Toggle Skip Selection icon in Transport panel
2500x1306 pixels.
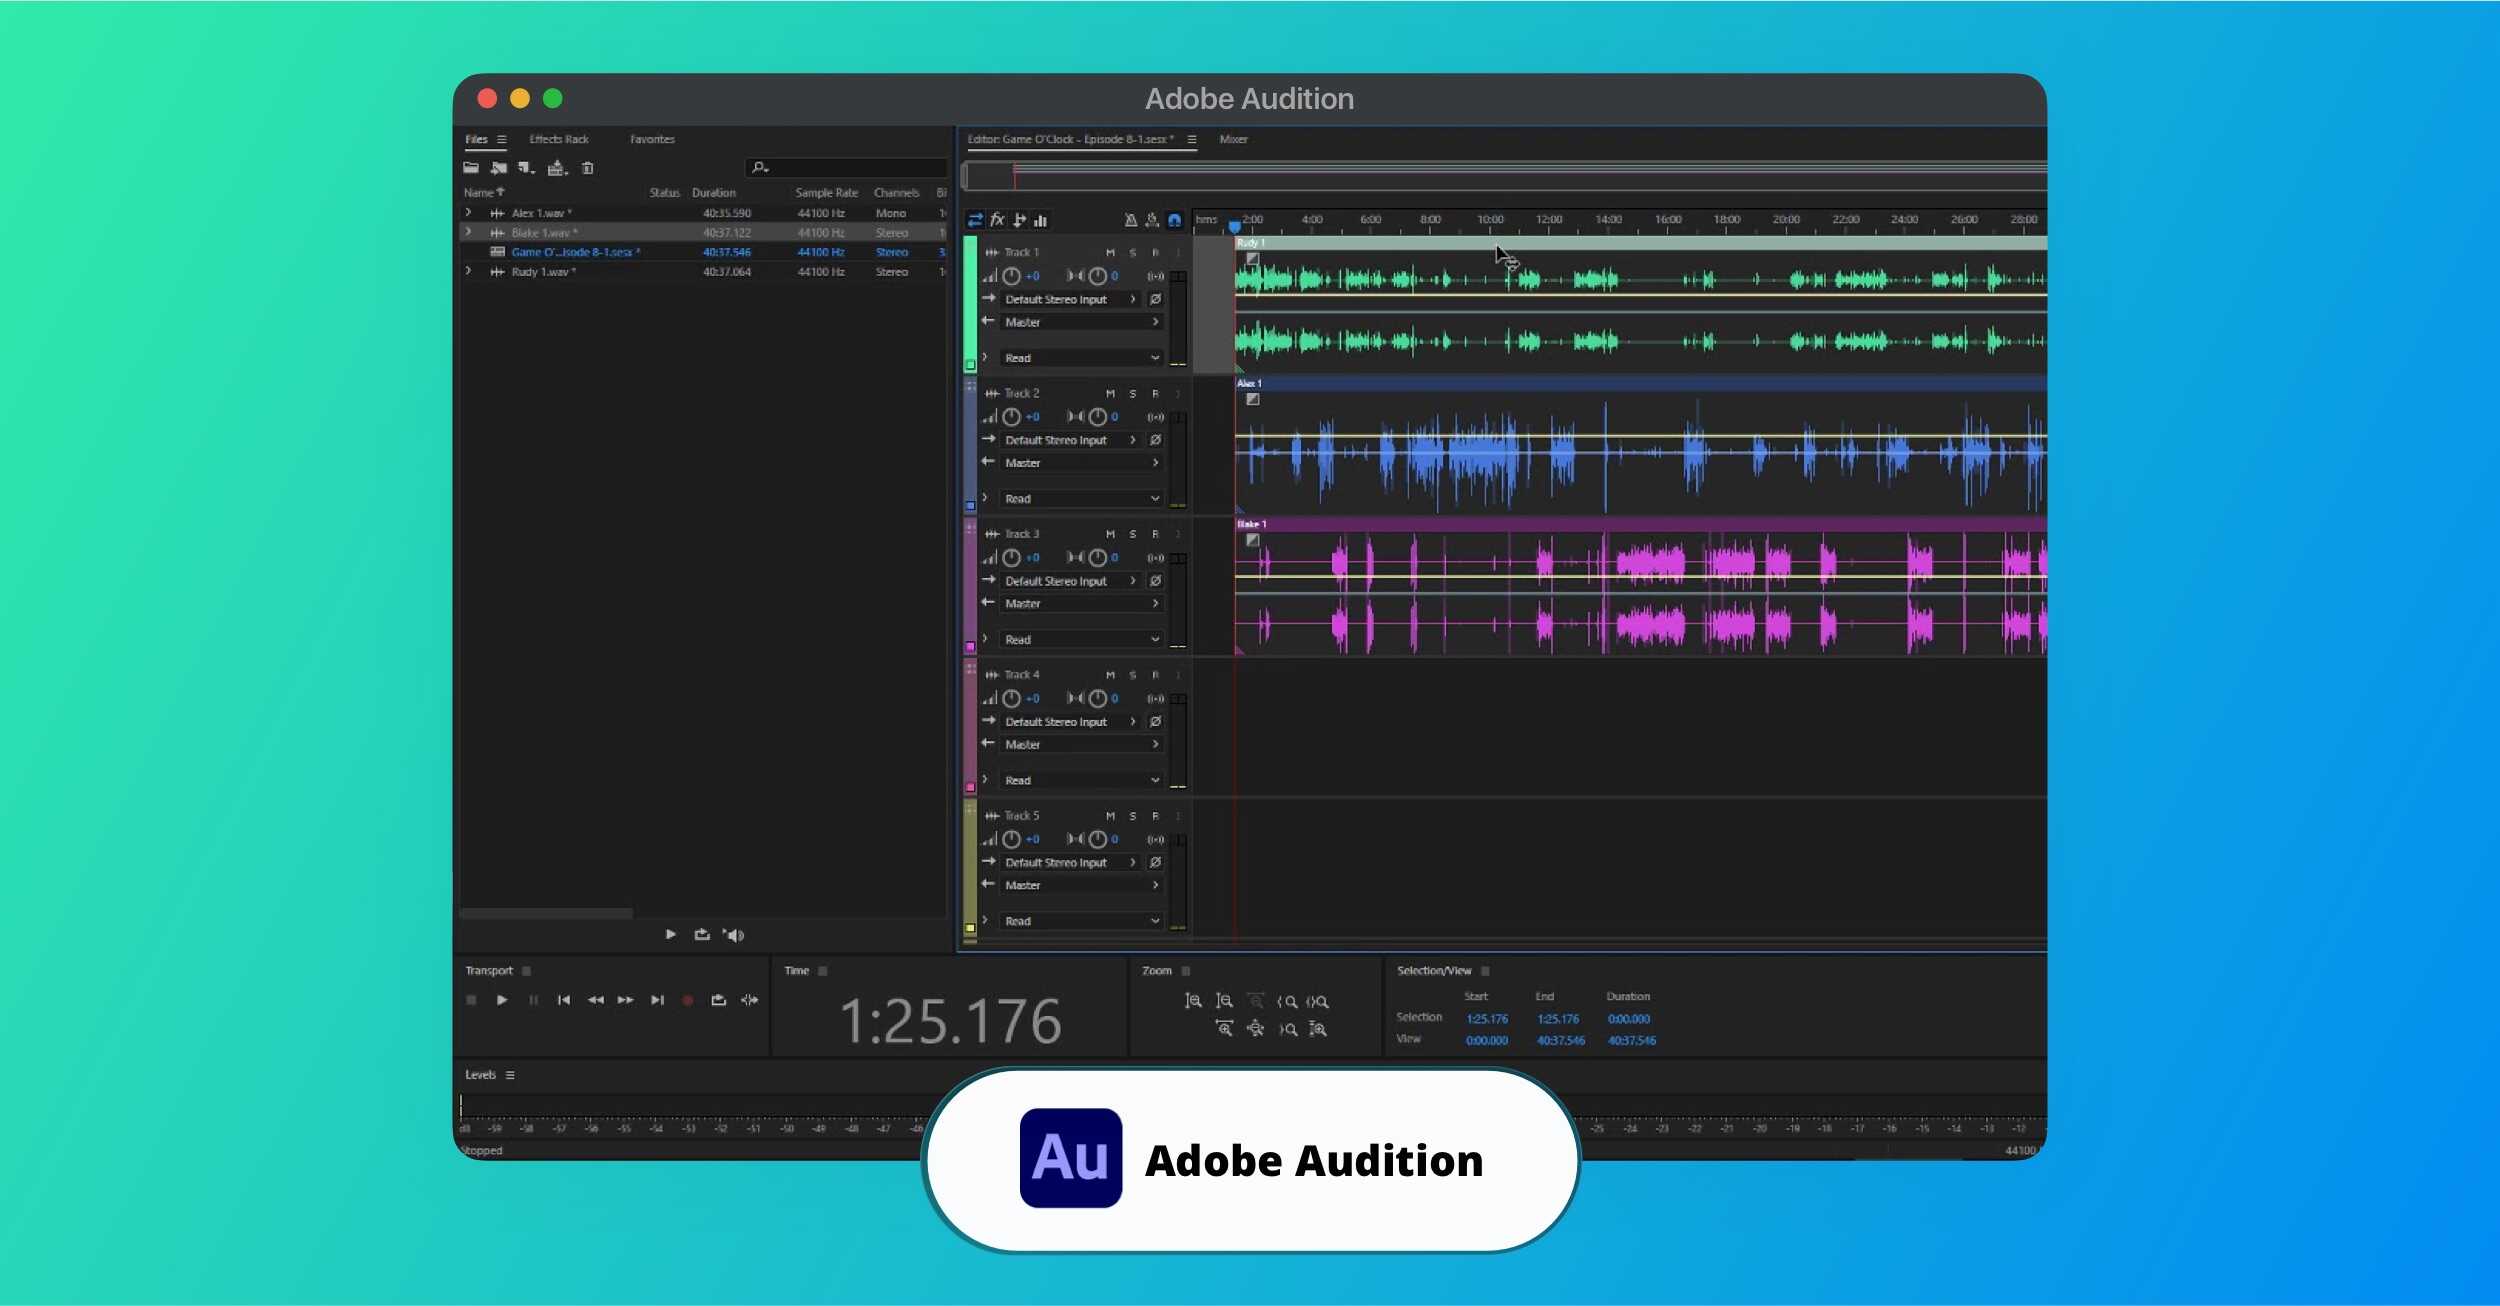coord(749,1000)
